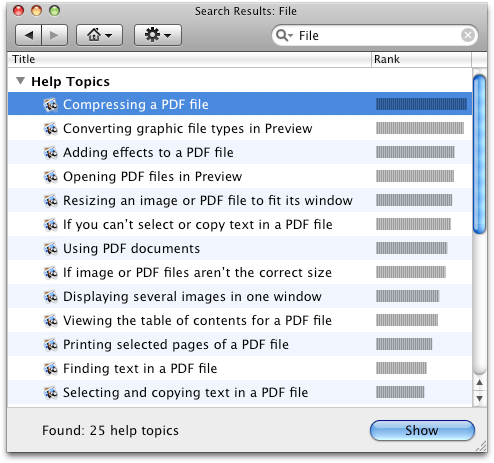This screenshot has height=463, width=494.
Task: Click the magnifying glass search options icon
Action: click(284, 35)
